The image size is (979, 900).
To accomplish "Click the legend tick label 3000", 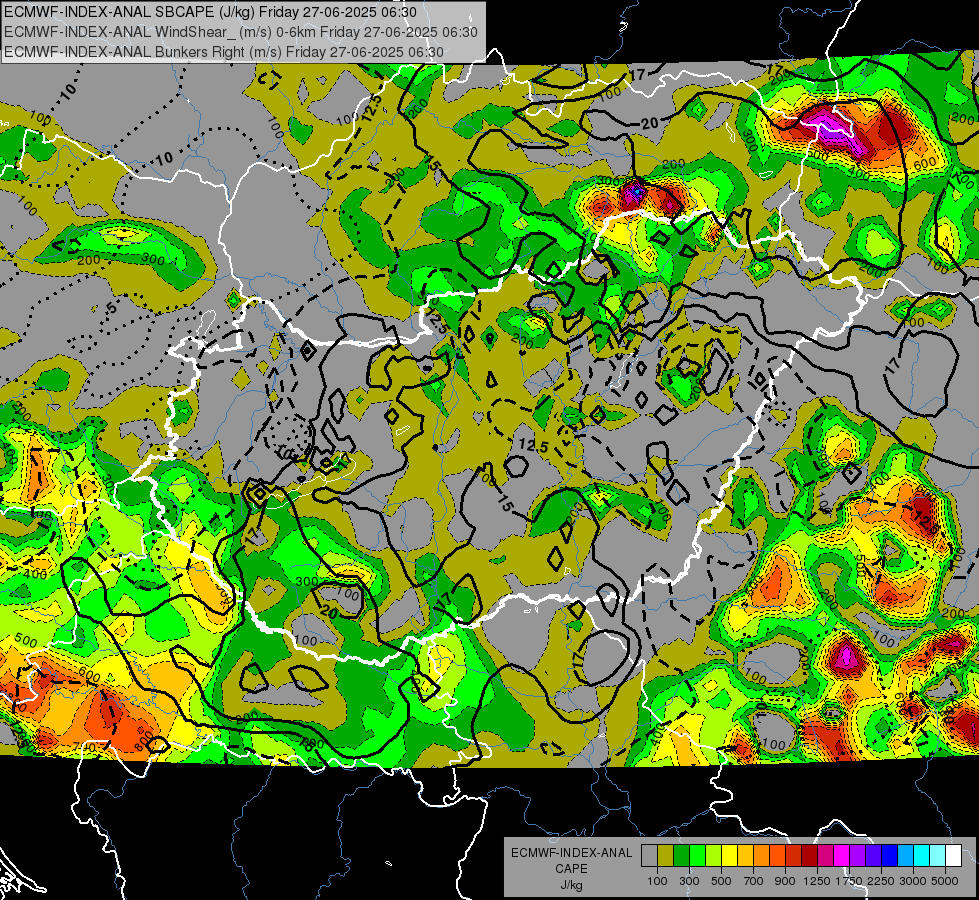I will pos(913,881).
